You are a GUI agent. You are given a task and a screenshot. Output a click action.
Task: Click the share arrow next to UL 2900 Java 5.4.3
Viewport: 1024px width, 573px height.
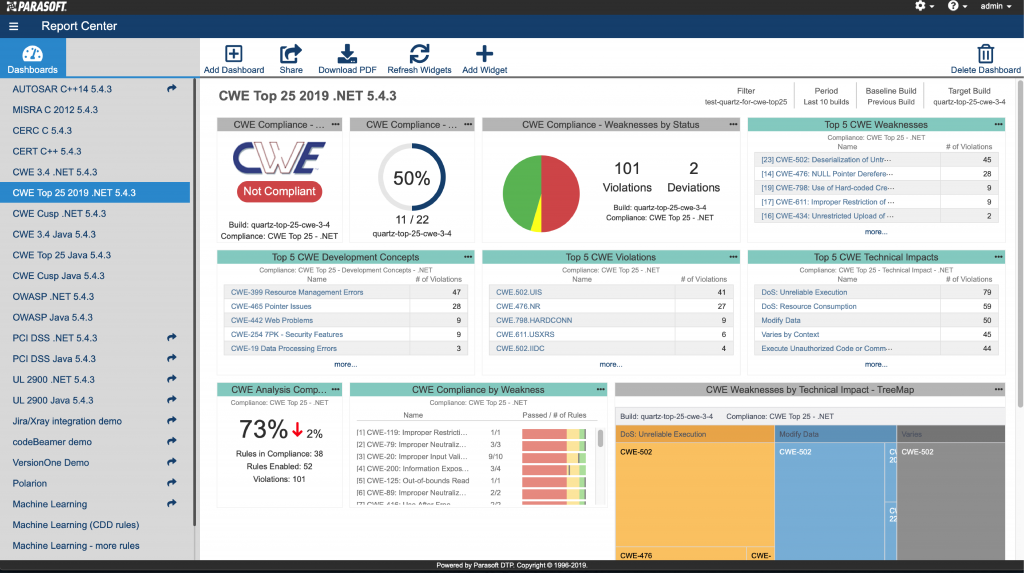[x=172, y=399]
